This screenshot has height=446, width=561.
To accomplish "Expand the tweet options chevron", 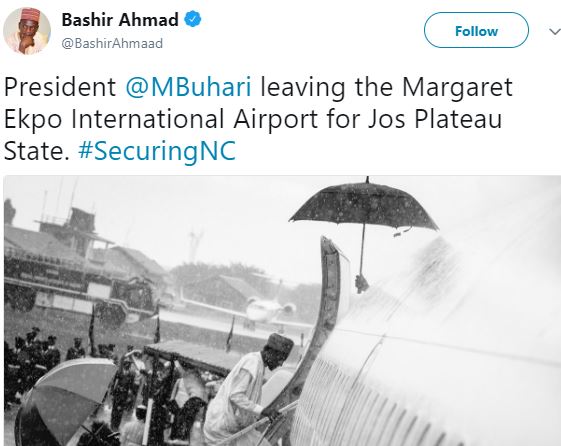I will 555,32.
